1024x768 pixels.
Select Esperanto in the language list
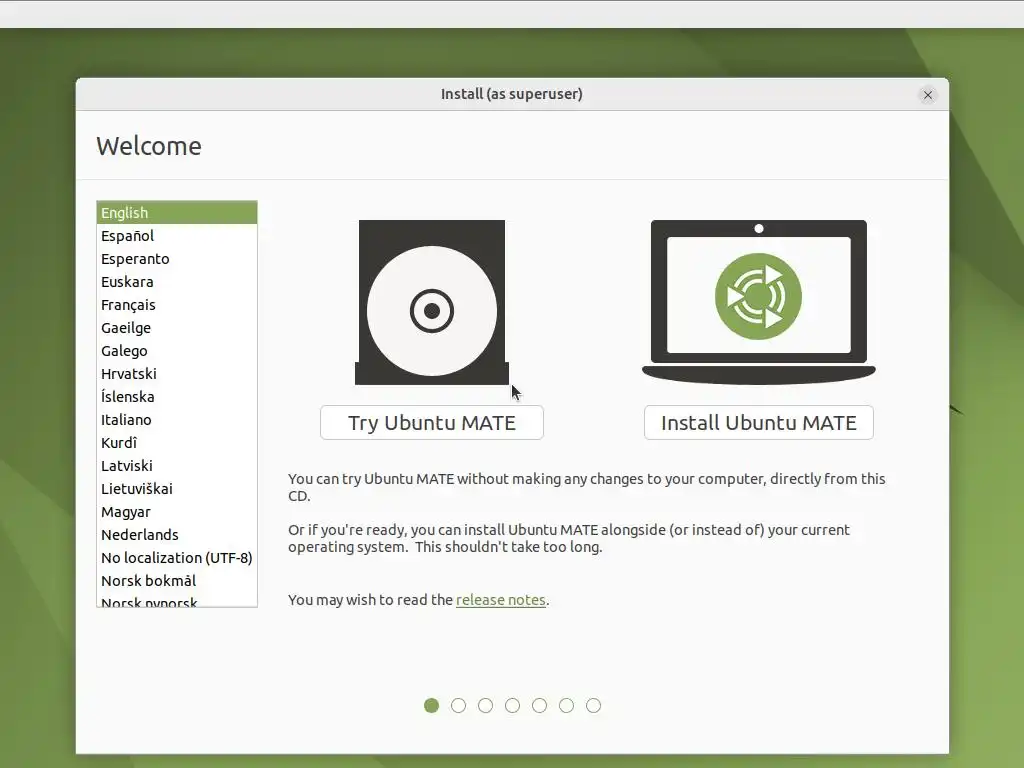(177, 259)
